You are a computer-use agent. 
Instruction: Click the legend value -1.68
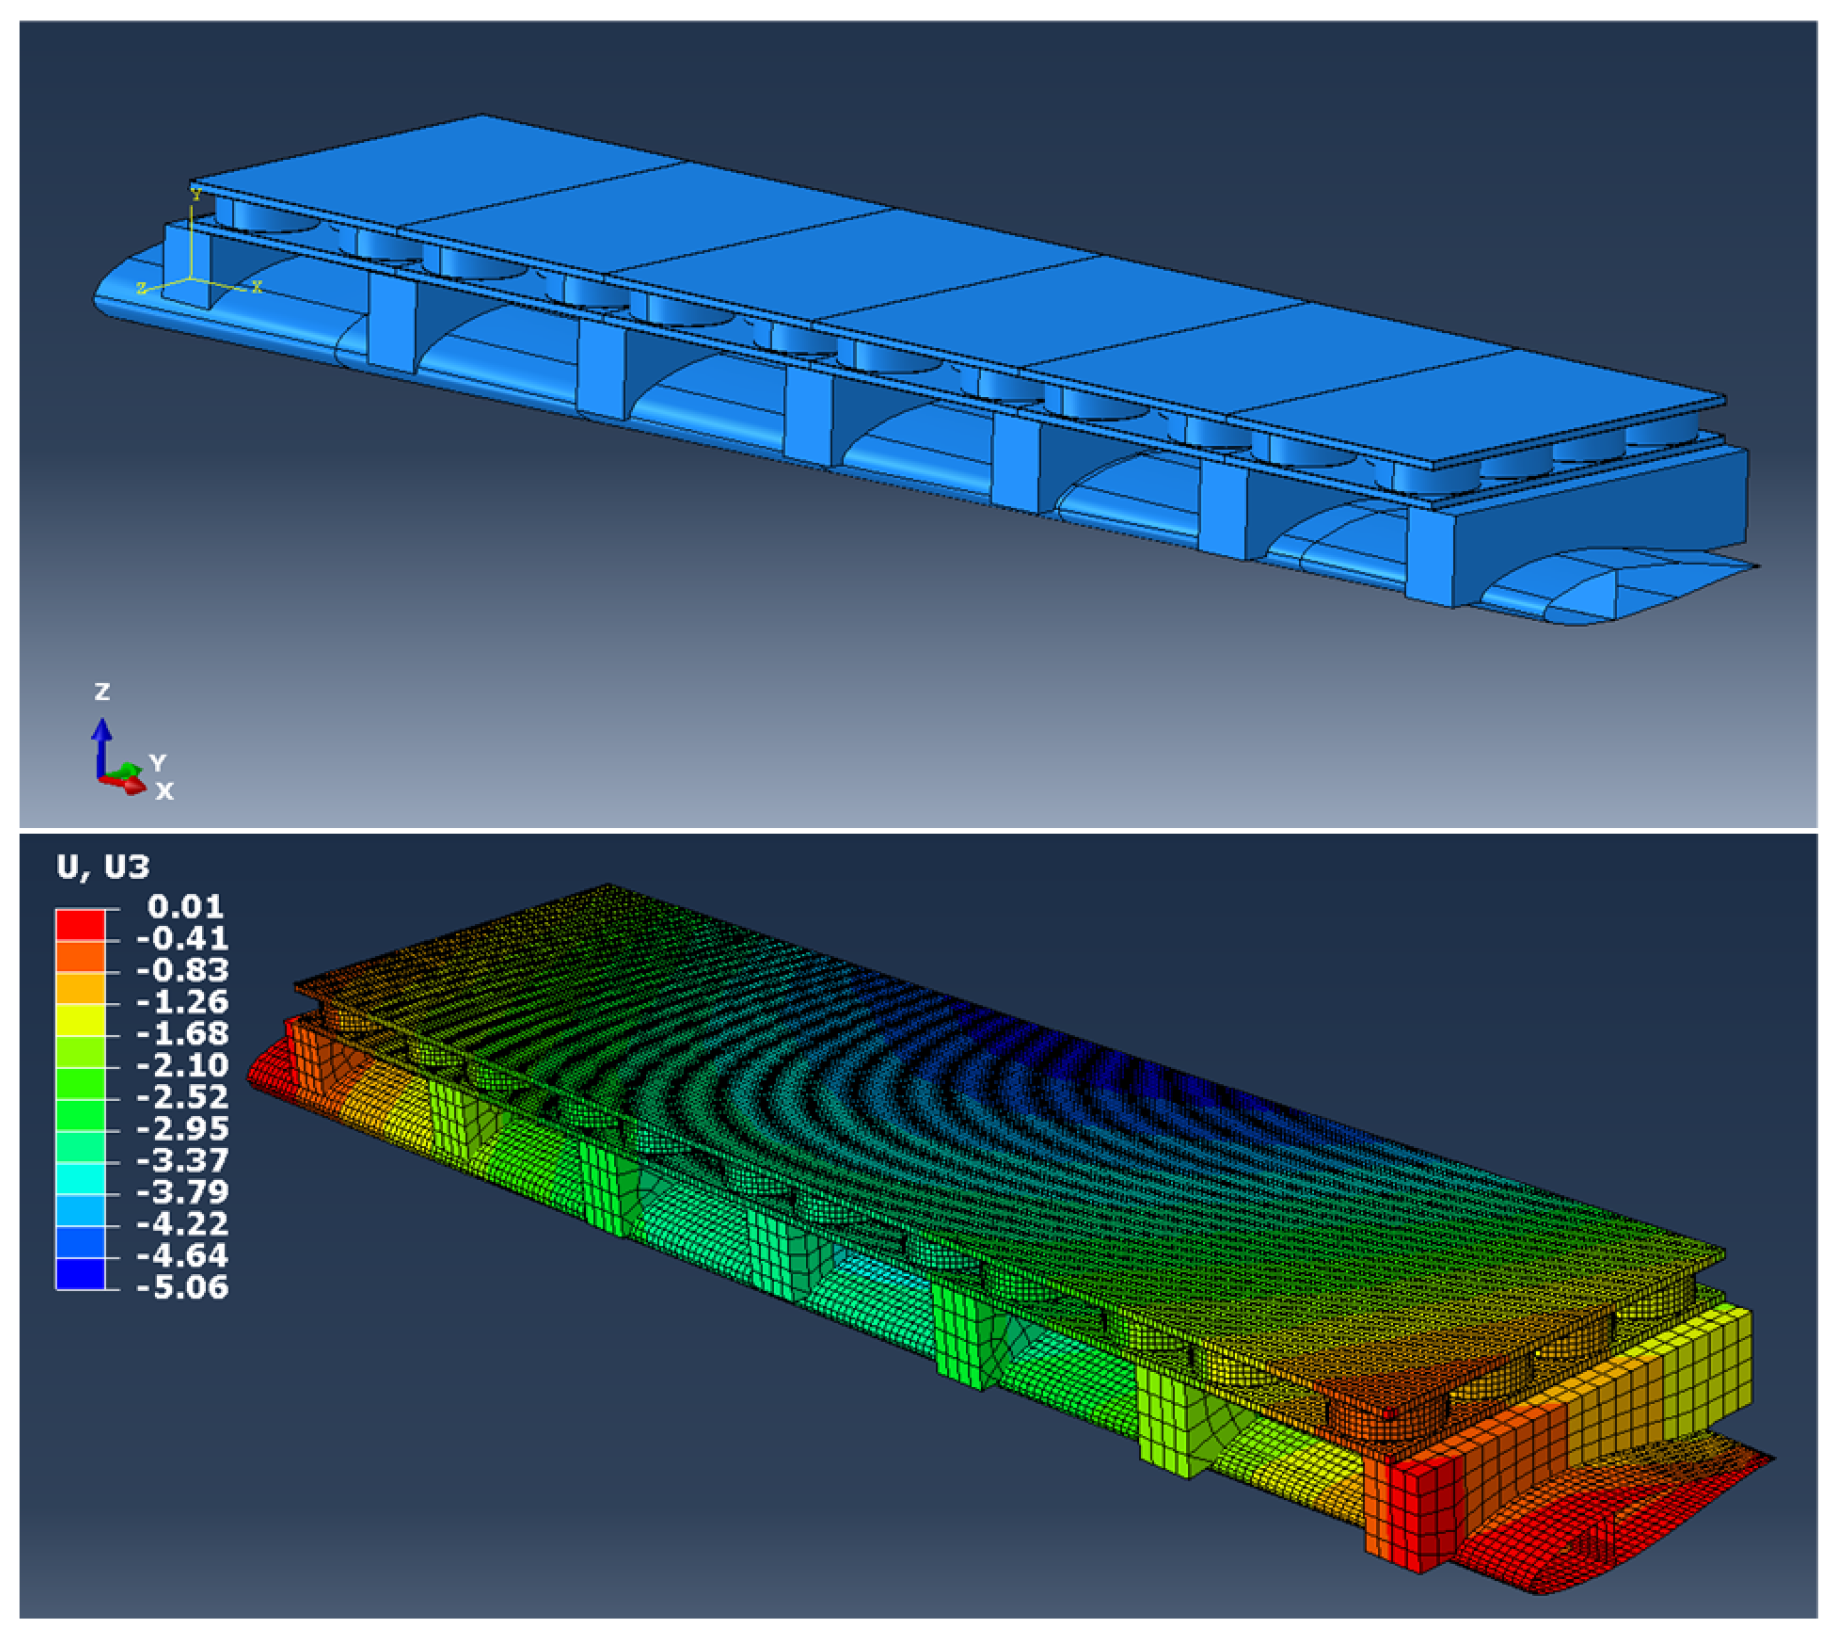(182, 1034)
